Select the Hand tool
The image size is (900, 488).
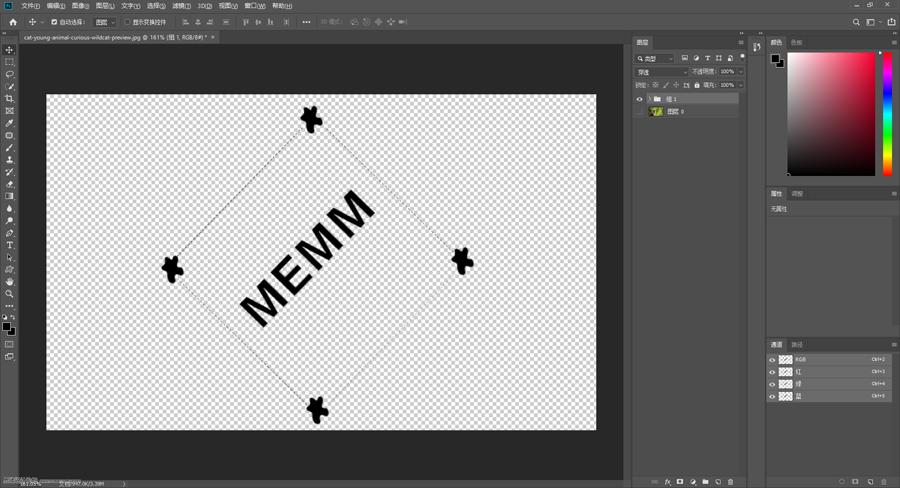tap(10, 282)
